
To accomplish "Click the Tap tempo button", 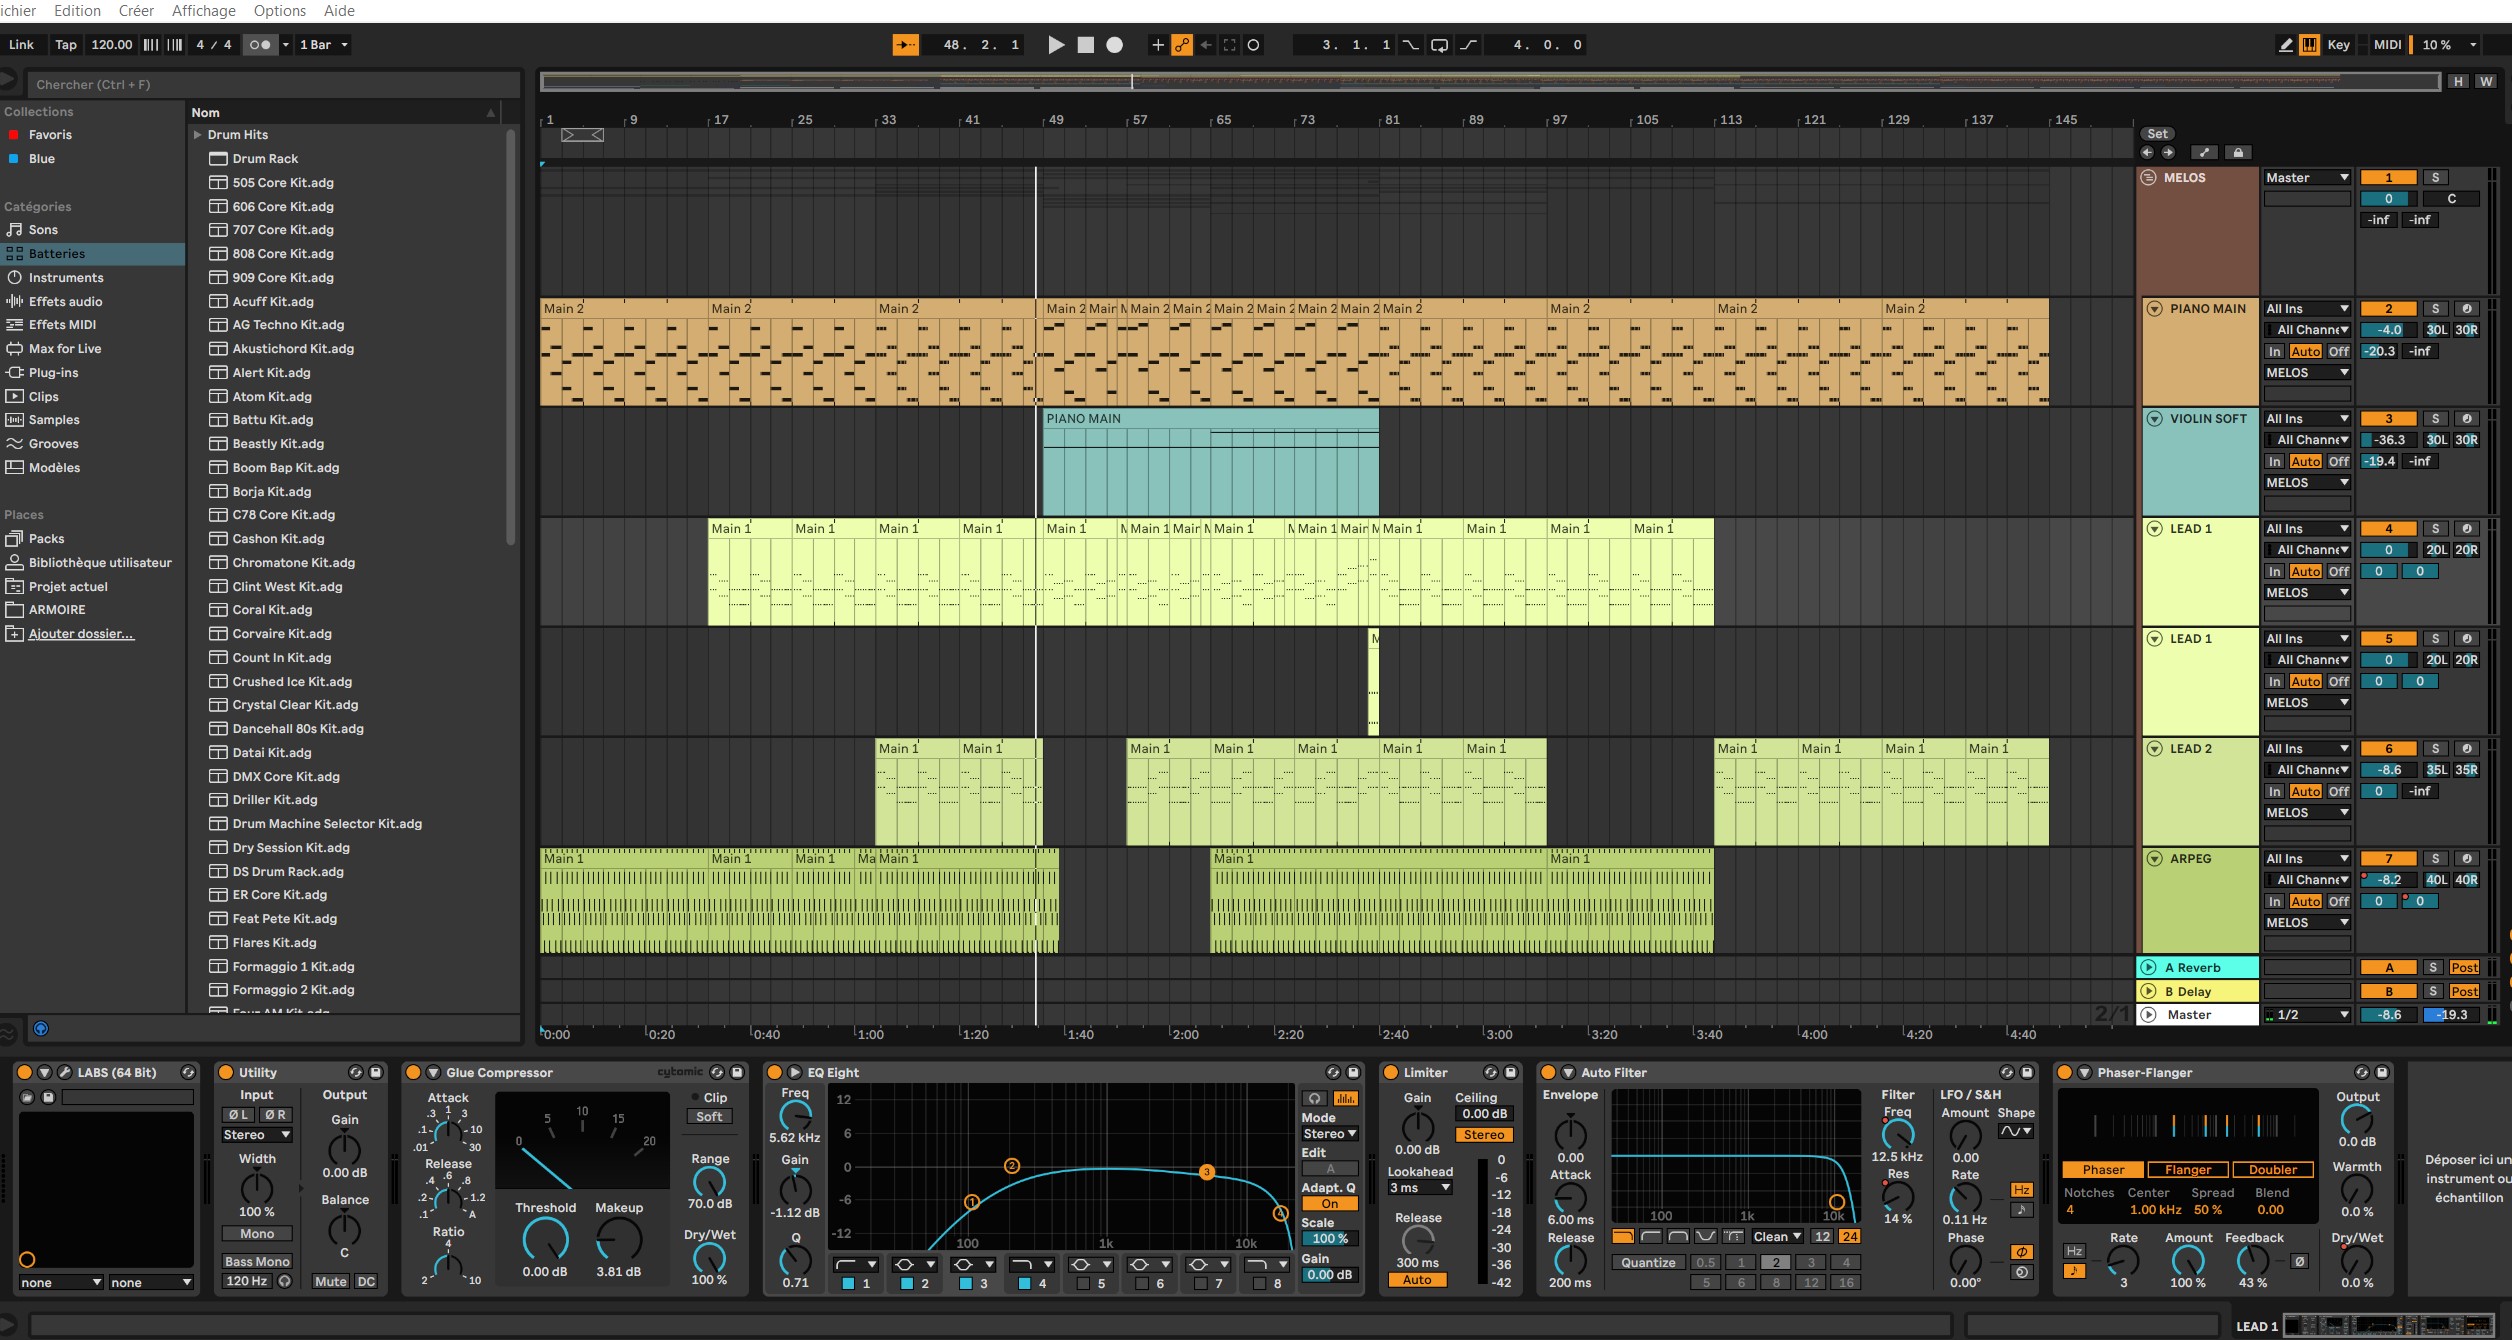I will click(66, 45).
